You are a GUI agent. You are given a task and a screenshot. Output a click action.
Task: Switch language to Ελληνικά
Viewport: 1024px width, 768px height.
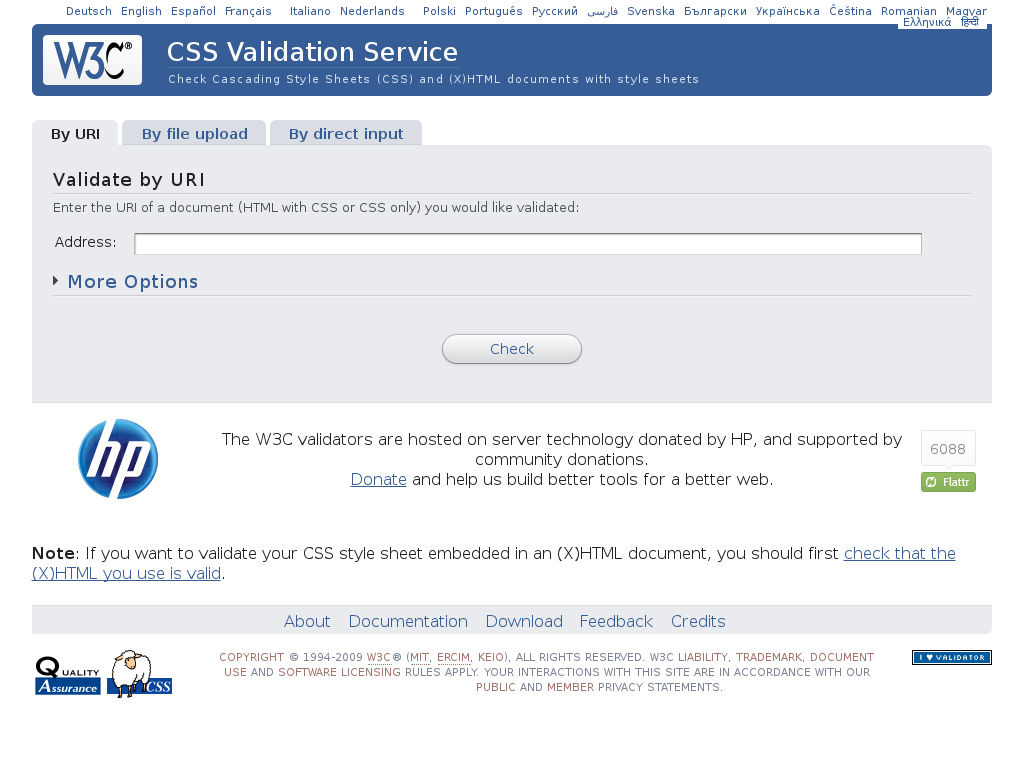[927, 22]
